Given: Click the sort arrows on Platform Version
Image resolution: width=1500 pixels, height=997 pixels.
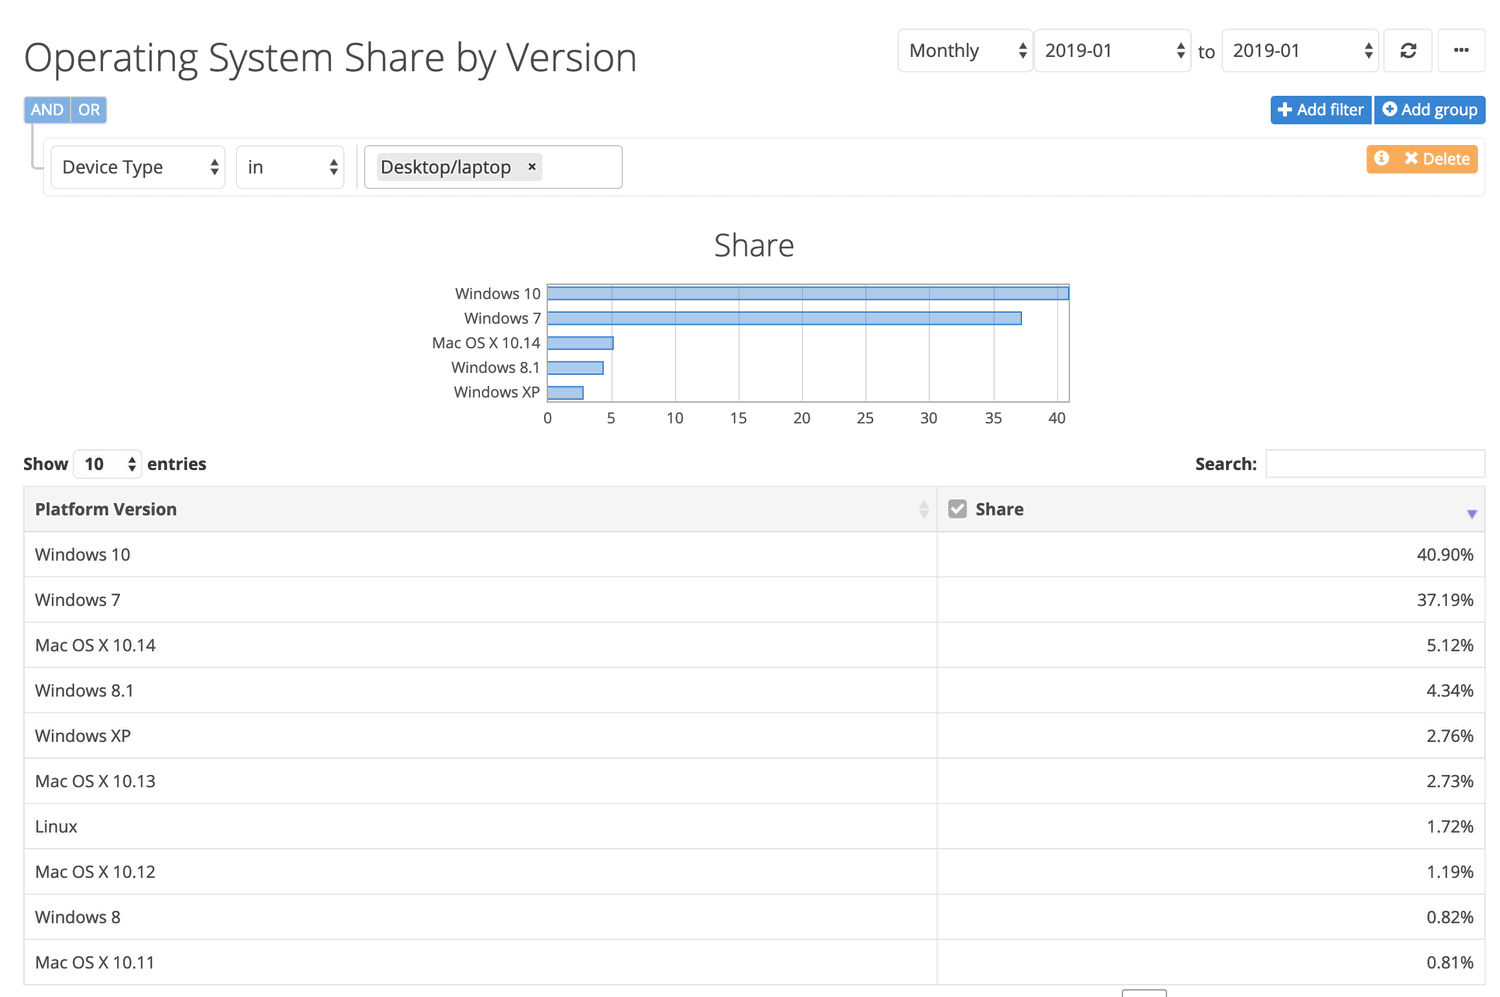Looking at the screenshot, I should pyautogui.click(x=923, y=509).
